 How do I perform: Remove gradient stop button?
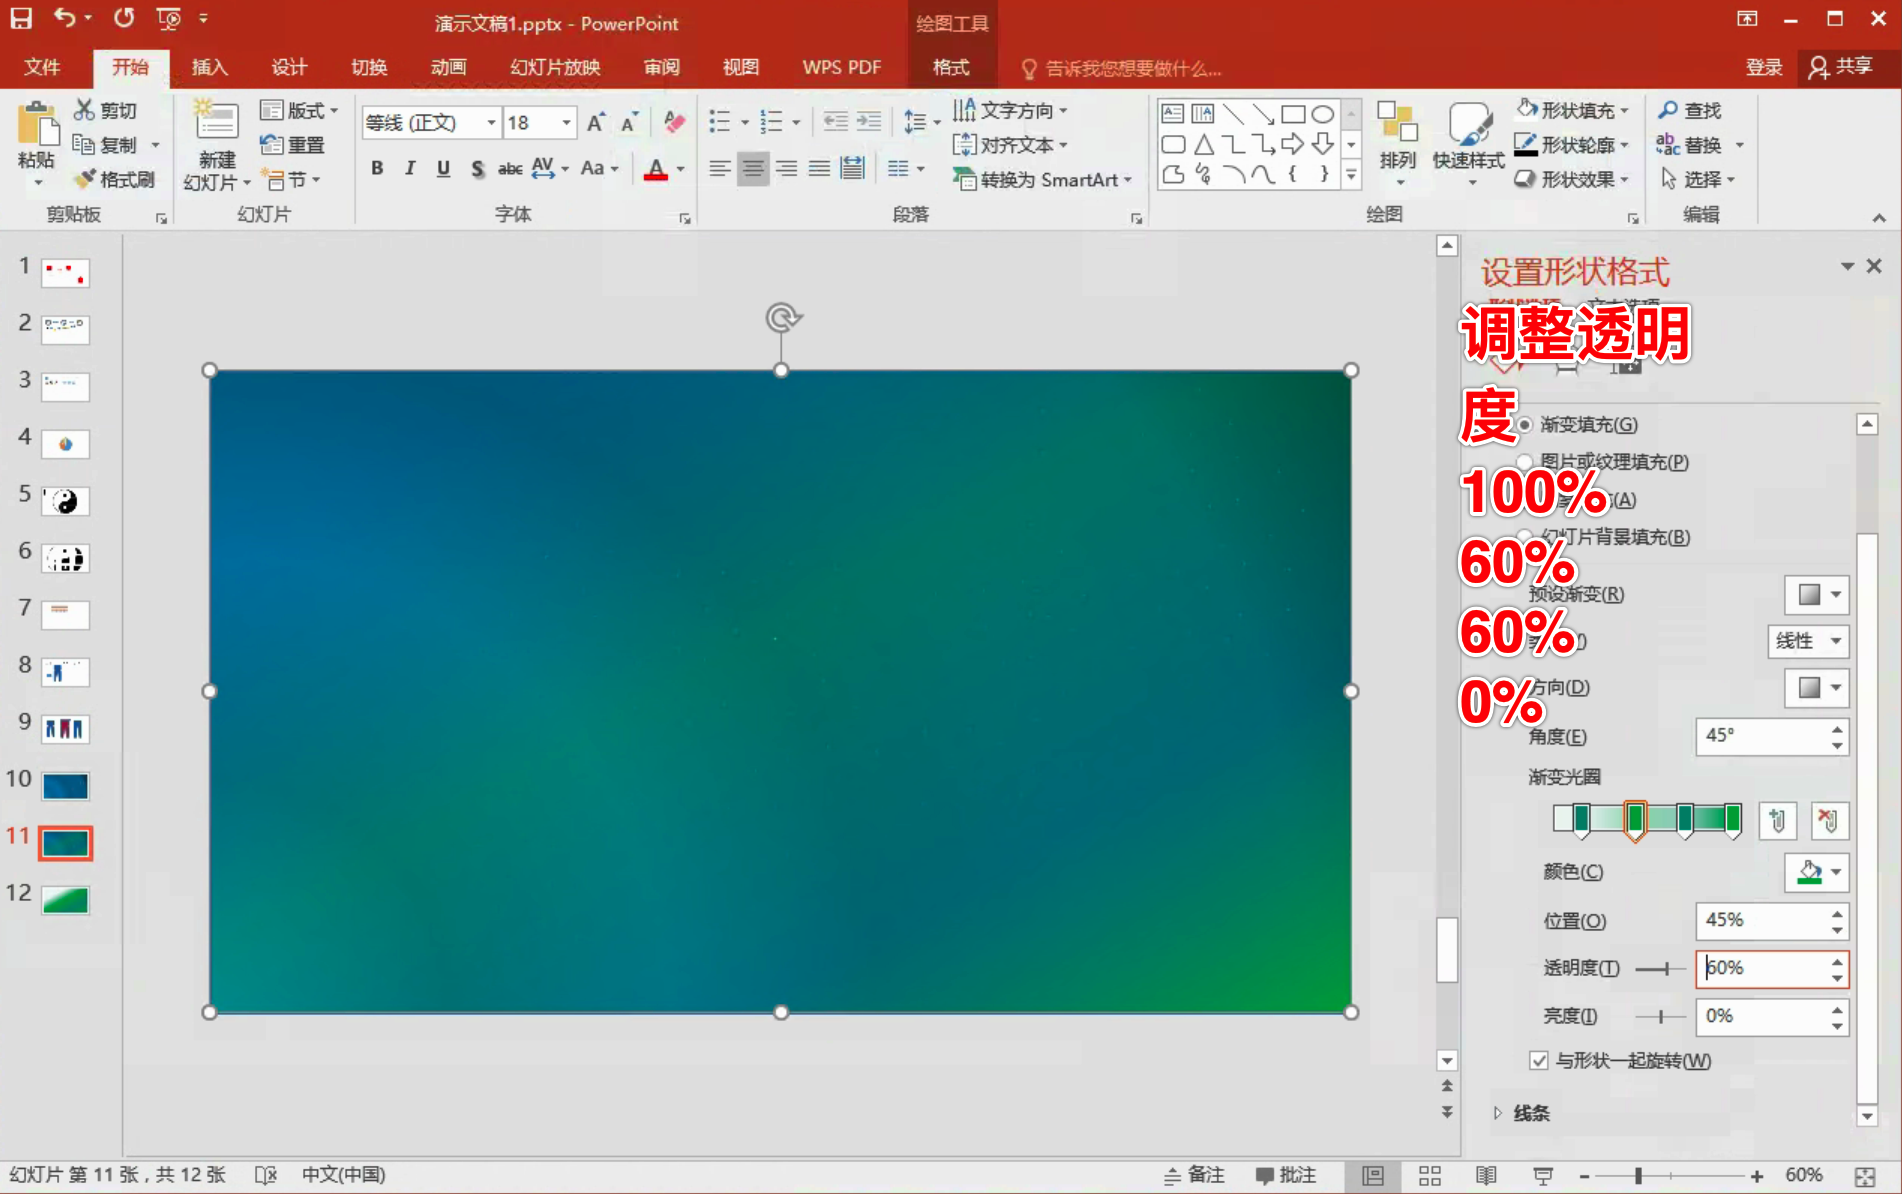click(1828, 820)
